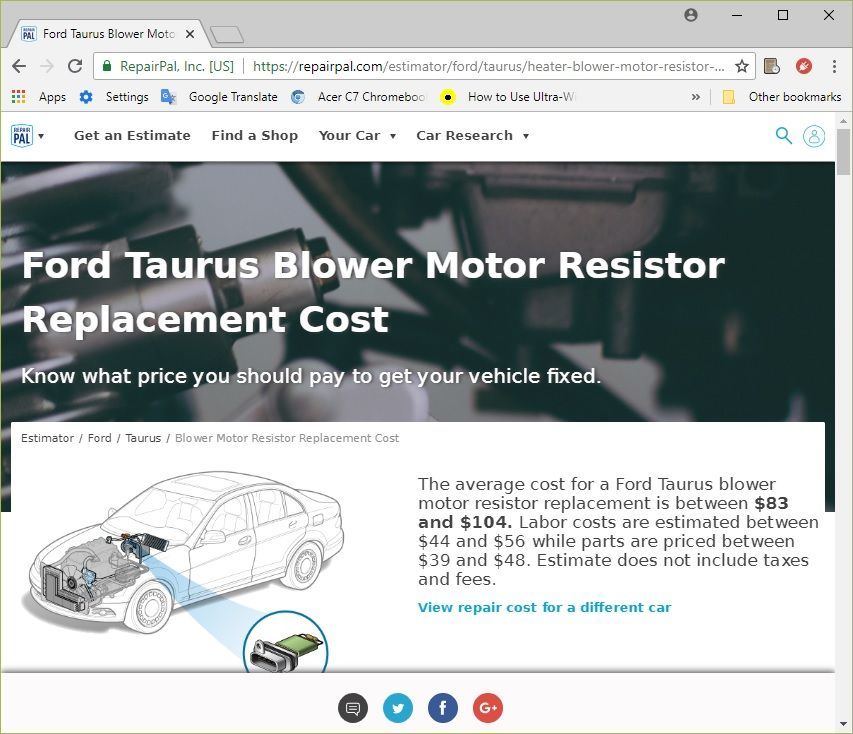Click the browser back arrow
The image size is (853, 734).
(19, 66)
